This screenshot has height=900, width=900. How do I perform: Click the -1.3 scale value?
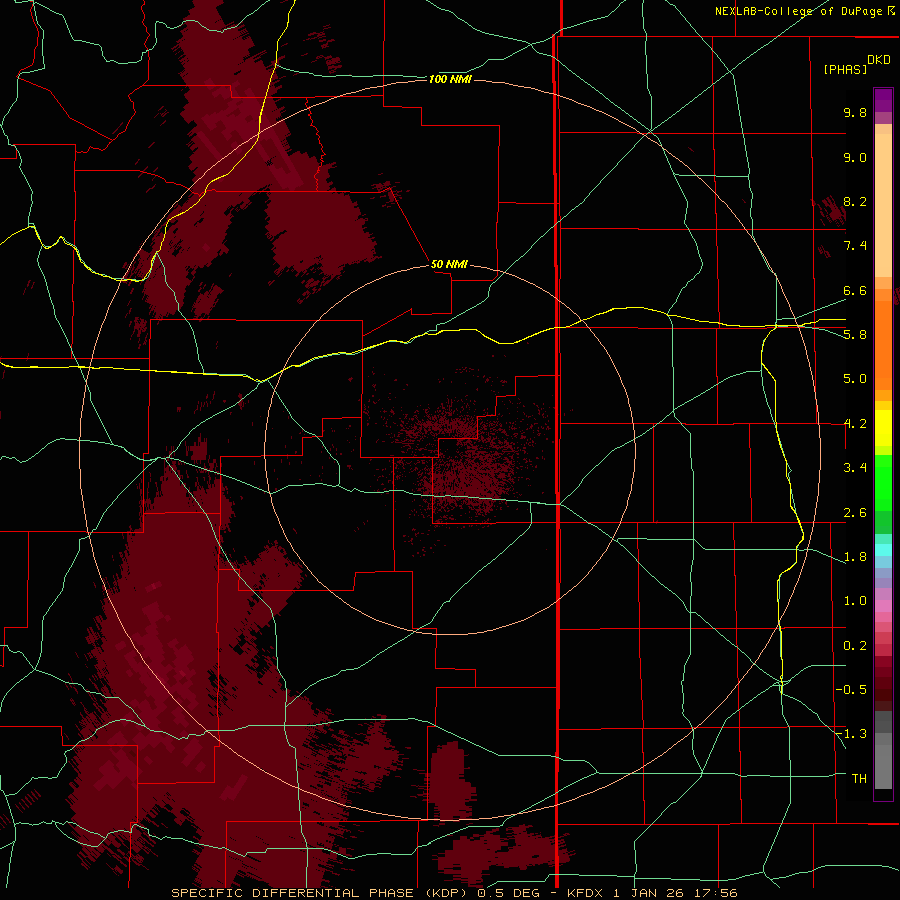pyautogui.click(x=851, y=734)
